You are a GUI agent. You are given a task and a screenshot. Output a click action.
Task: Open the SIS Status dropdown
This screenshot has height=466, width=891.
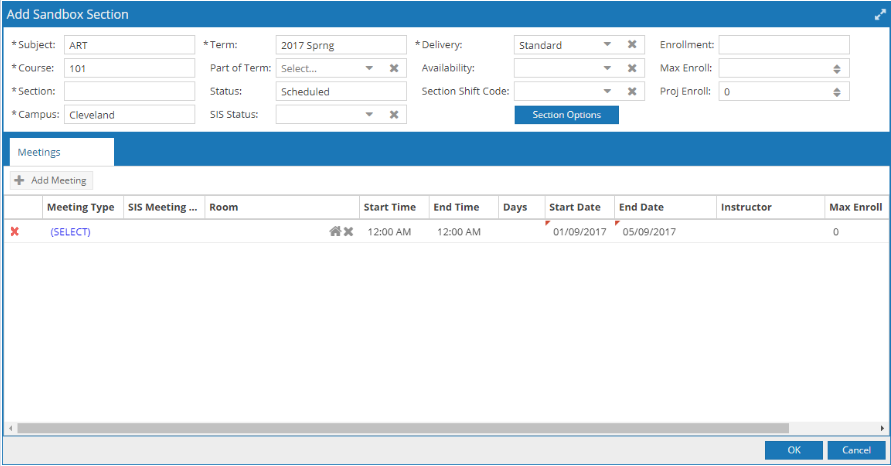click(x=369, y=115)
